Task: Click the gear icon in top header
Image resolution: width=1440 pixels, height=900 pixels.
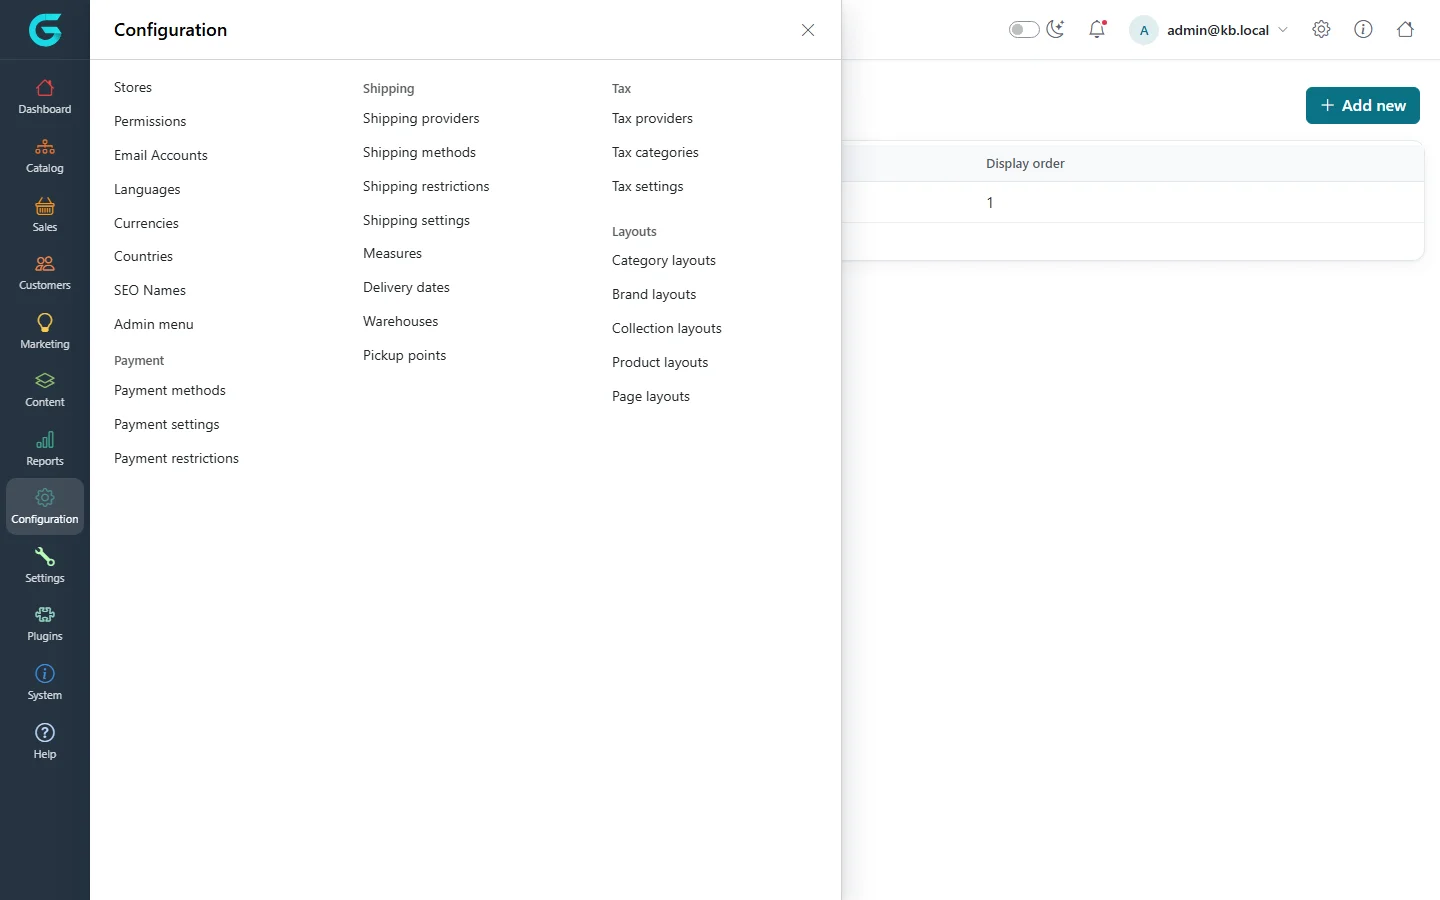Action: tap(1321, 30)
